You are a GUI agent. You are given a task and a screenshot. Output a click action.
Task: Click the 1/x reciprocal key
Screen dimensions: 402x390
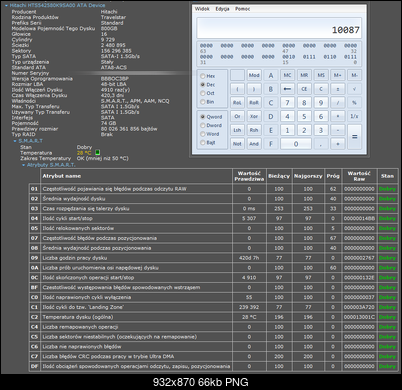pos(354,116)
